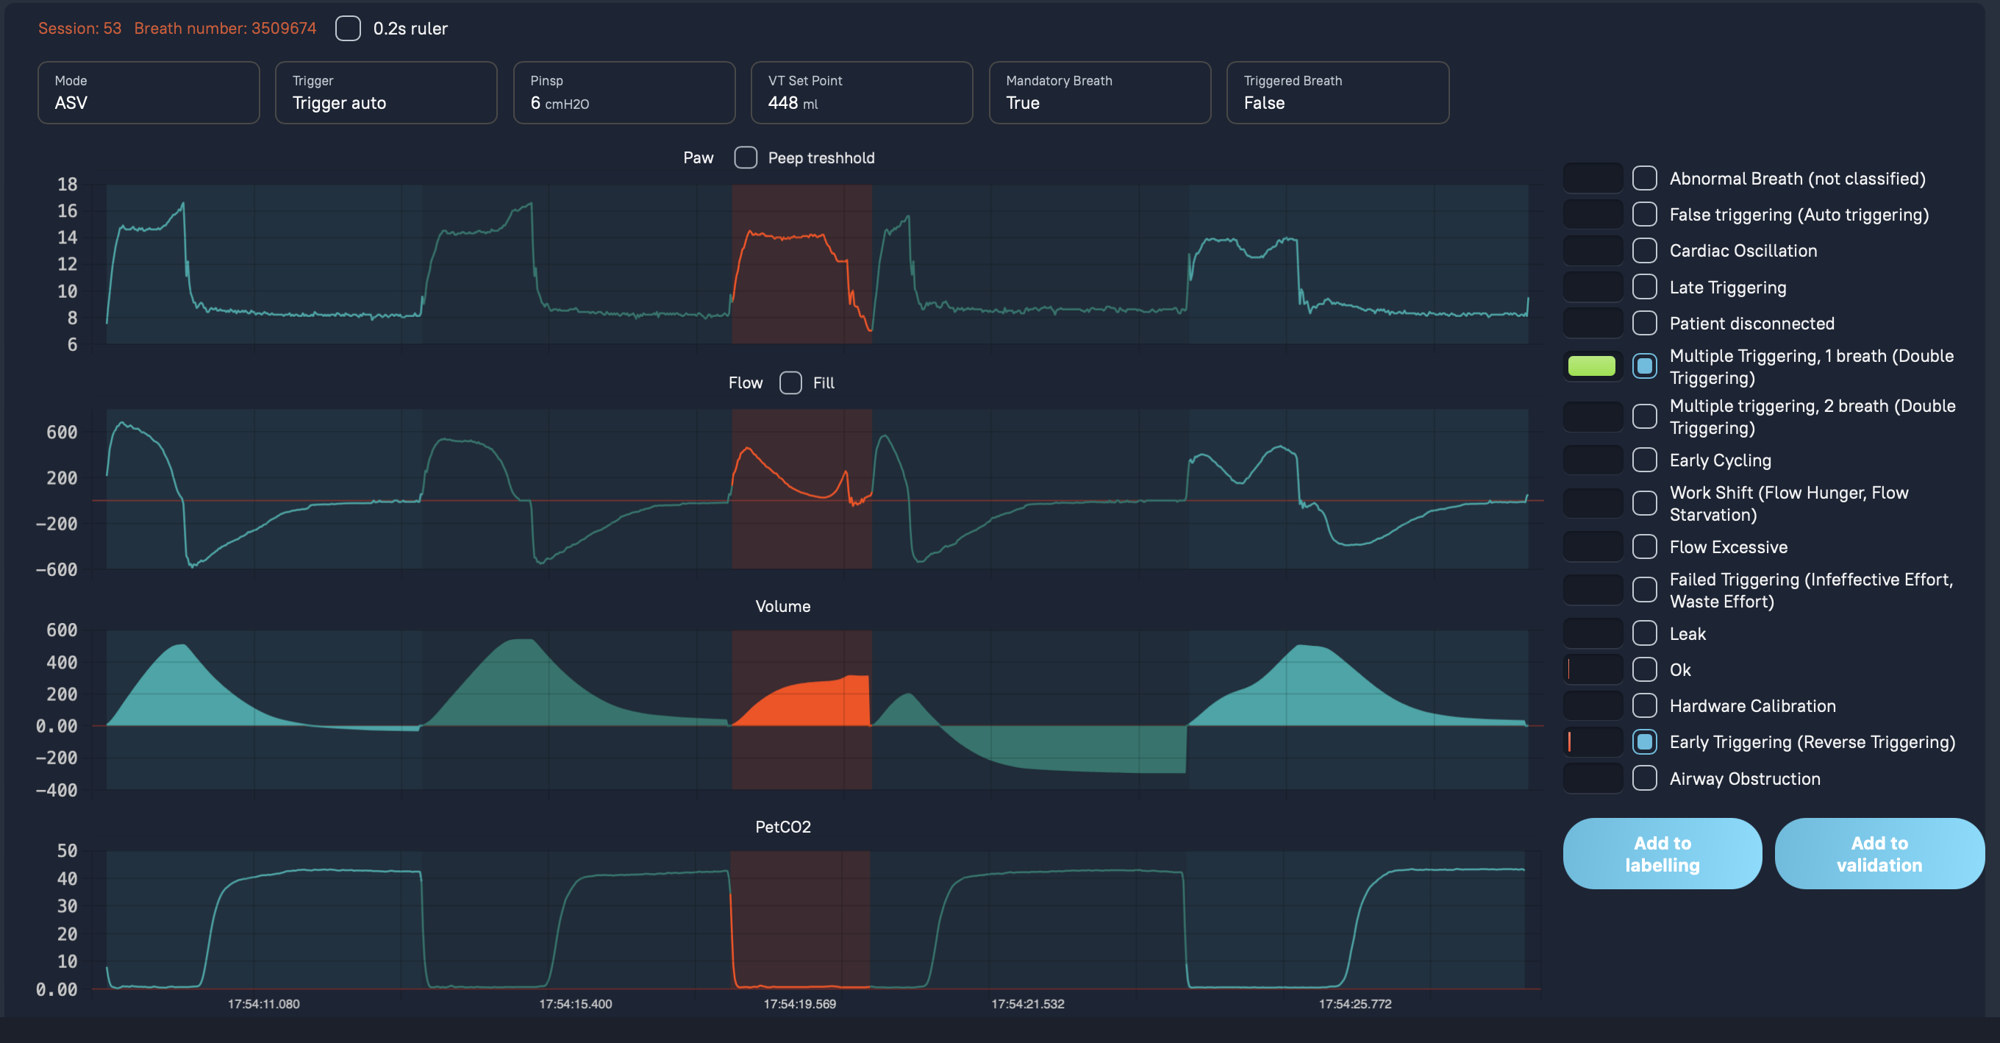Check the Hardware Calibration option
The image size is (2000, 1043).
1645,706
